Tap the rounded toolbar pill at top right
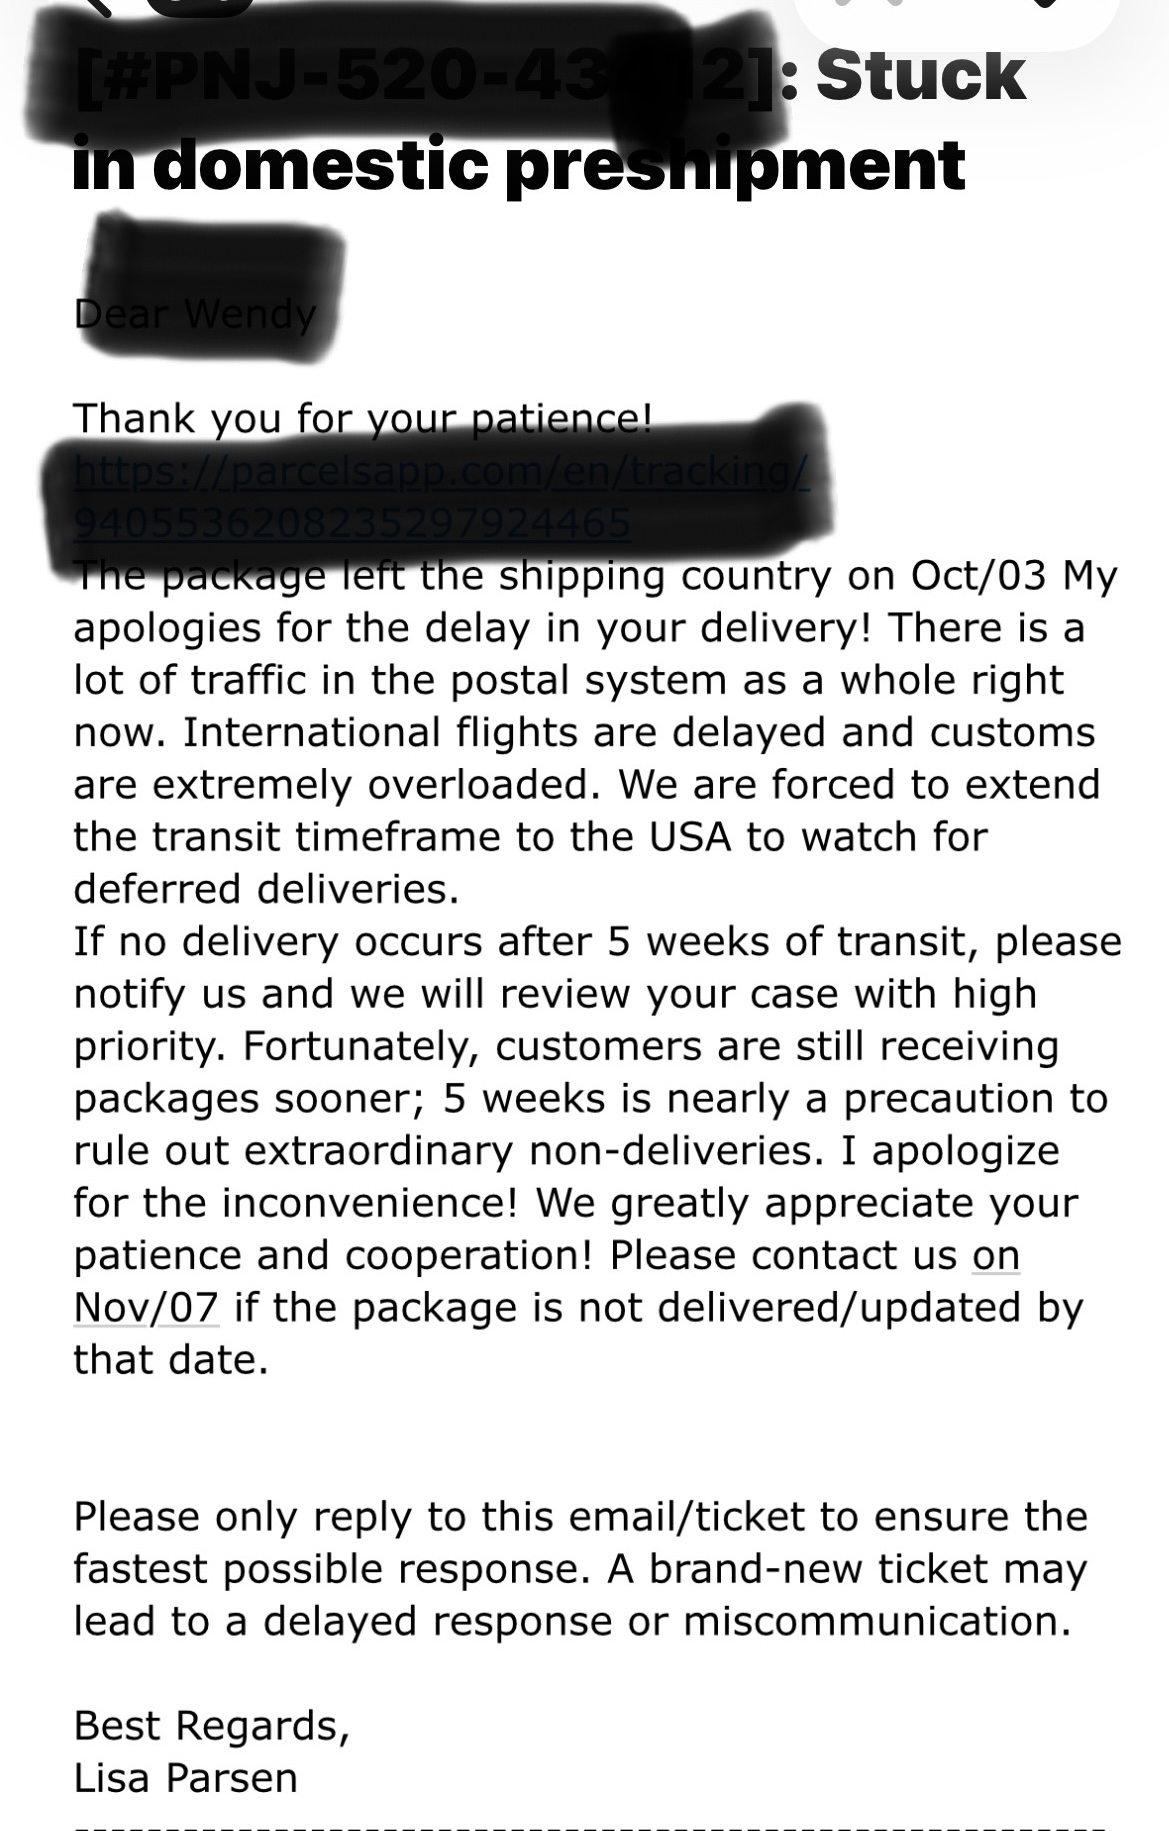 point(955,14)
